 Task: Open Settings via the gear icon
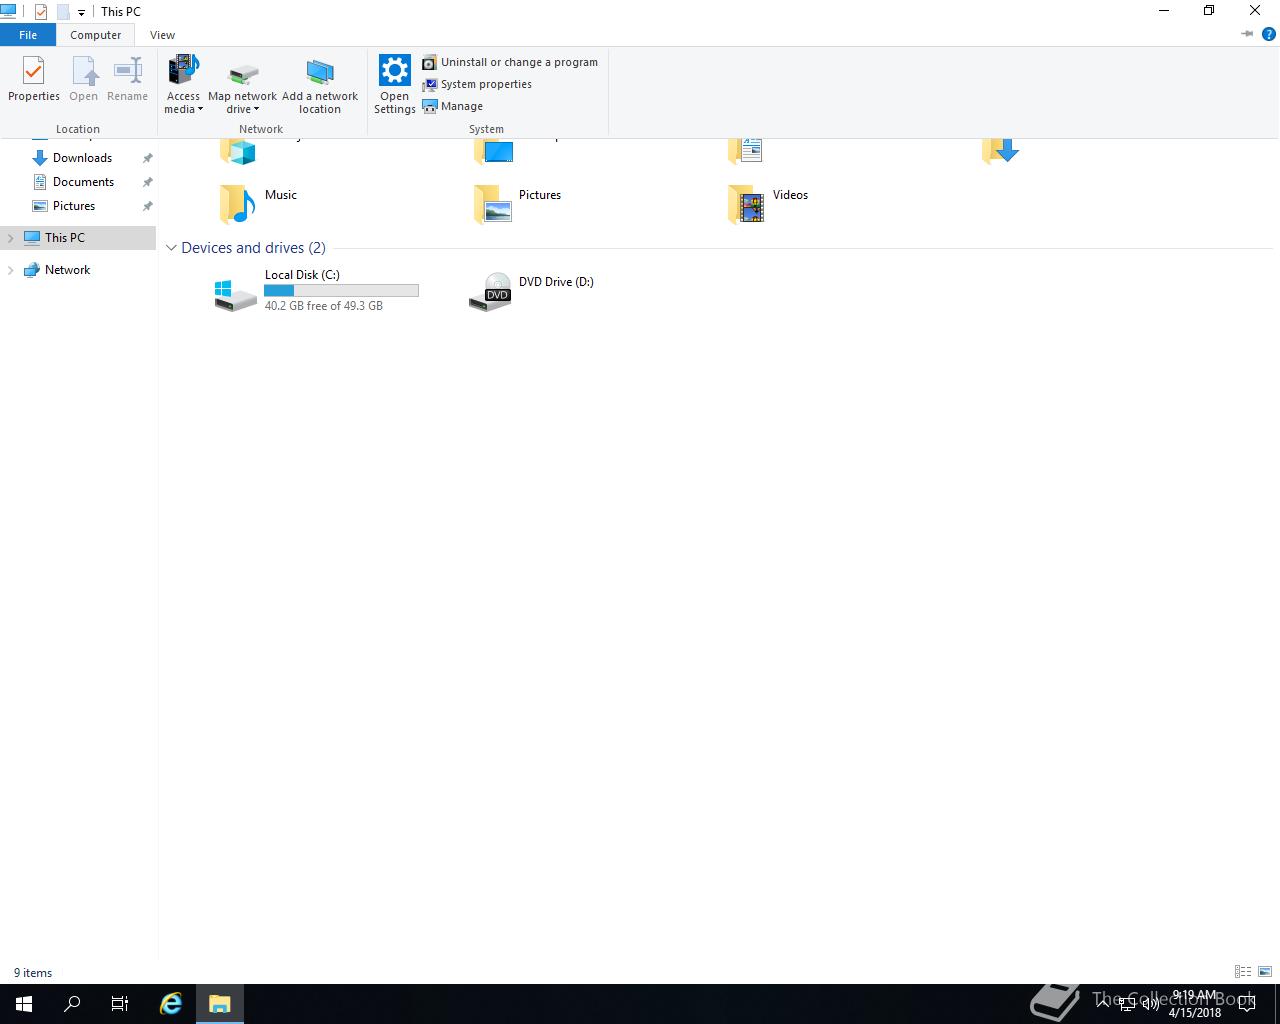[x=395, y=85]
